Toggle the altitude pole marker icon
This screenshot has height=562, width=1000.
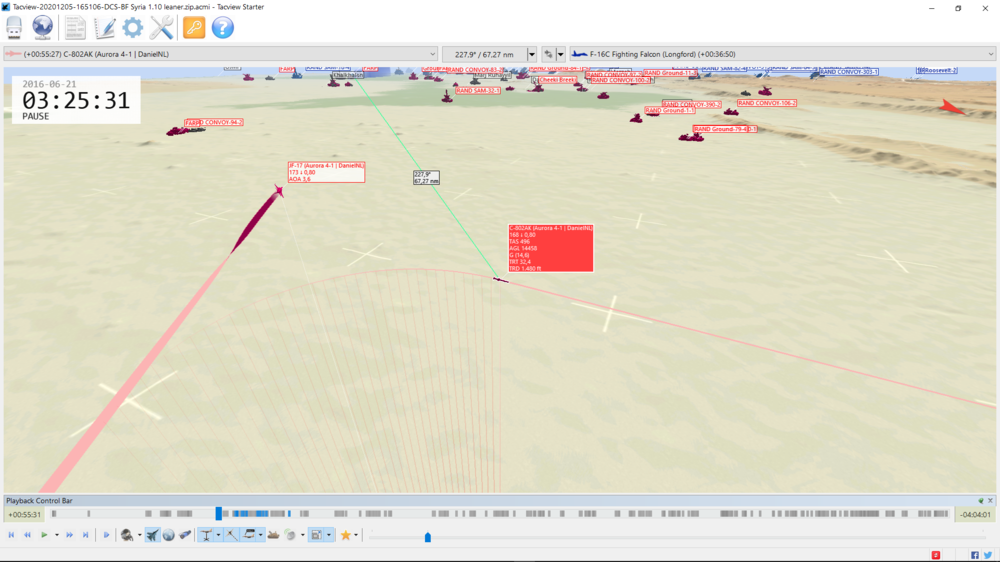point(206,535)
